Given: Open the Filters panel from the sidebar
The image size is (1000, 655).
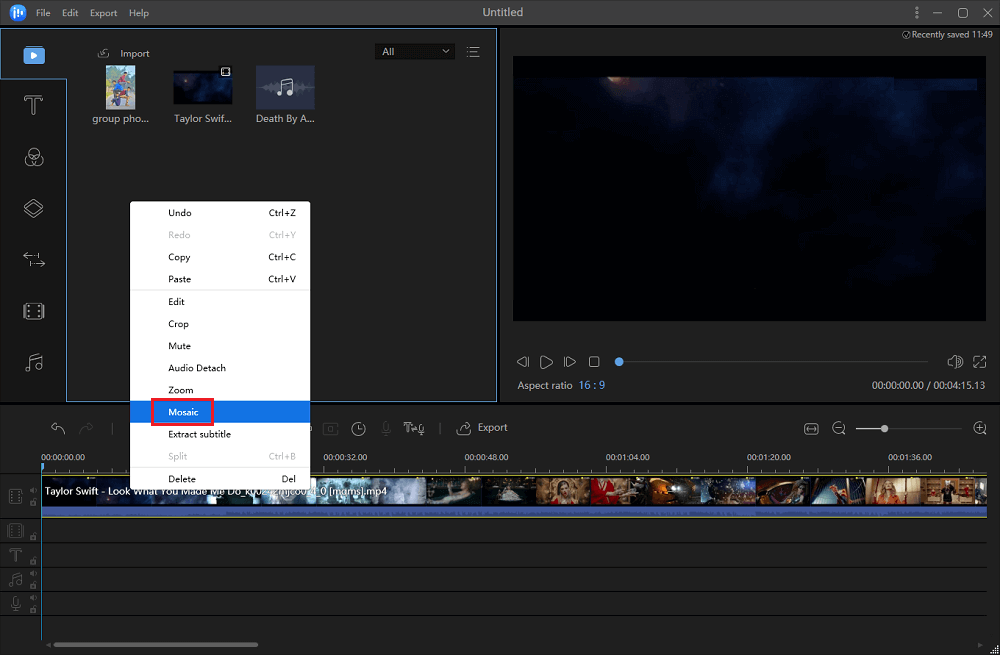Looking at the screenshot, I should coord(34,157).
